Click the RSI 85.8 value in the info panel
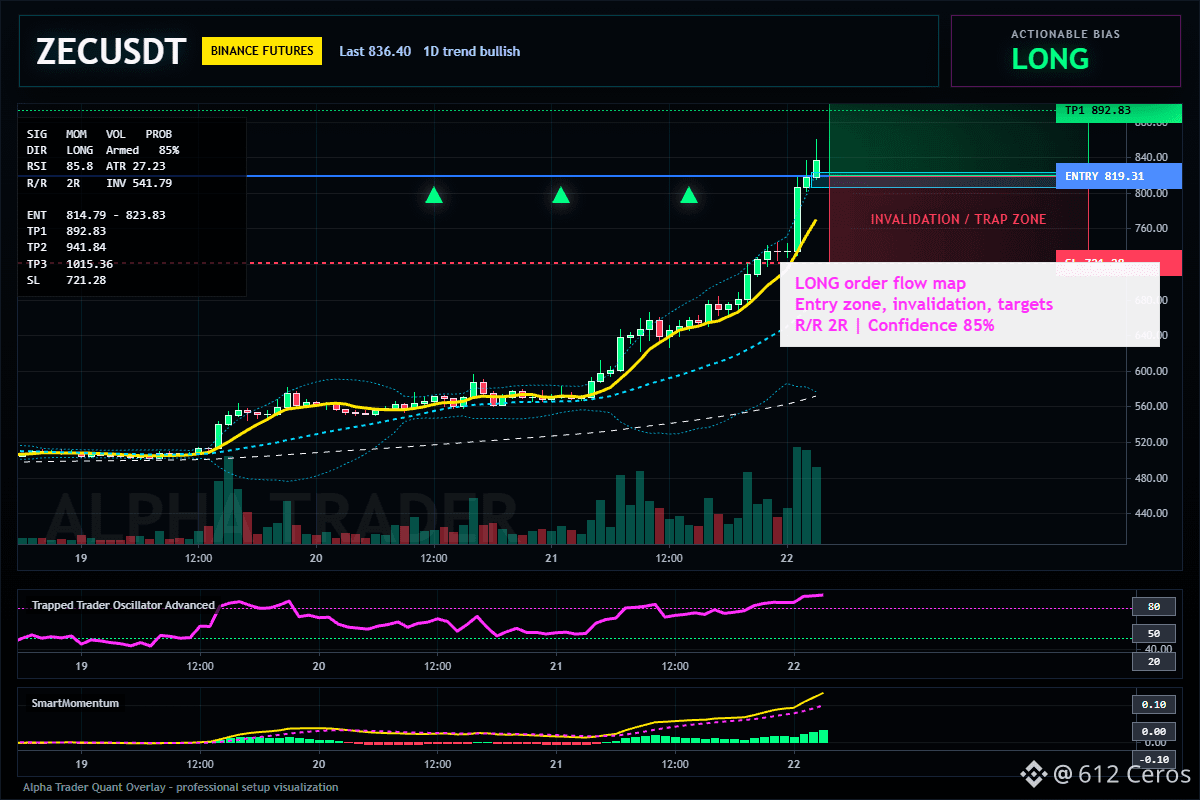The height and width of the screenshot is (800, 1200). pyautogui.click(x=79, y=166)
